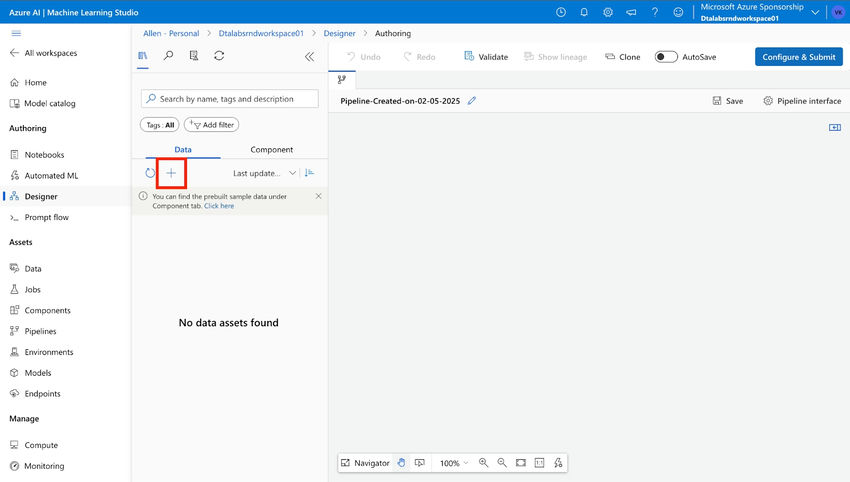
Task: Open Dtalabsrndworkspace01 breadcrumb link
Action: tap(261, 33)
